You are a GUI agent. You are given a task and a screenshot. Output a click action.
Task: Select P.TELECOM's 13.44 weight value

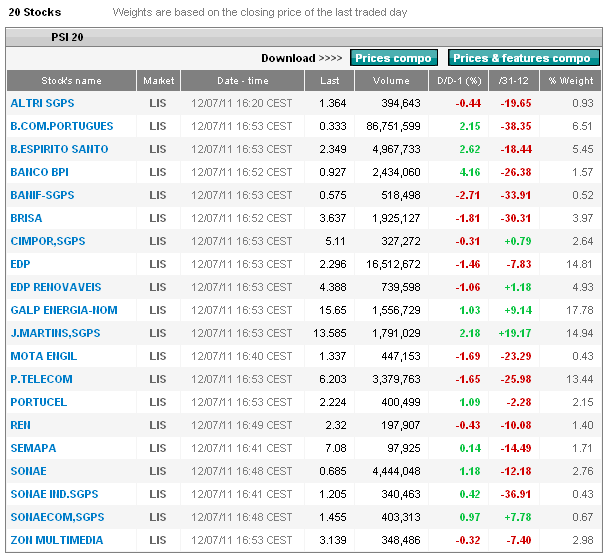point(579,379)
